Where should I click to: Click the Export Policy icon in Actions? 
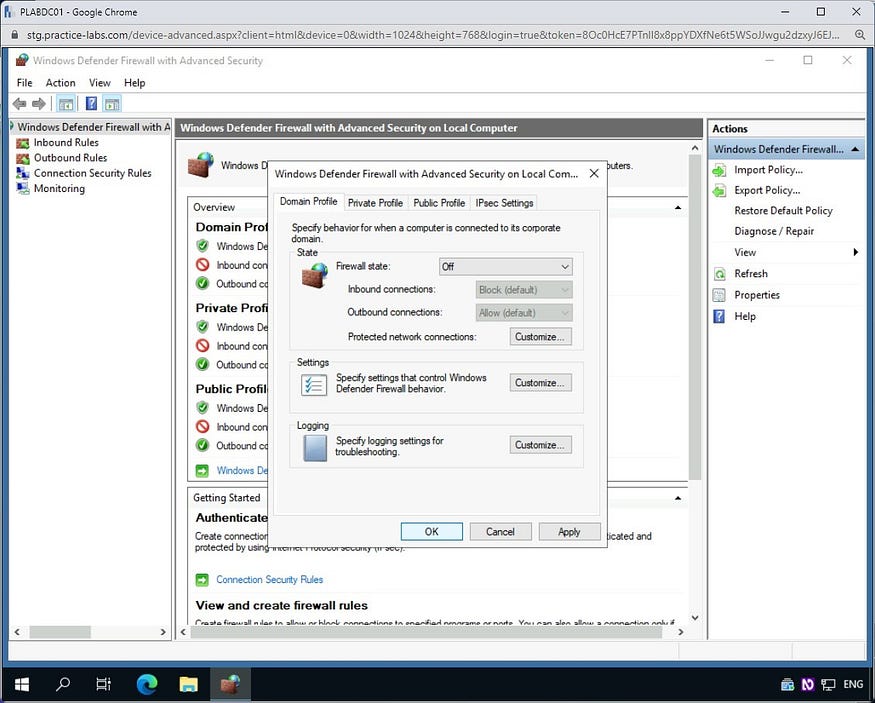click(719, 191)
